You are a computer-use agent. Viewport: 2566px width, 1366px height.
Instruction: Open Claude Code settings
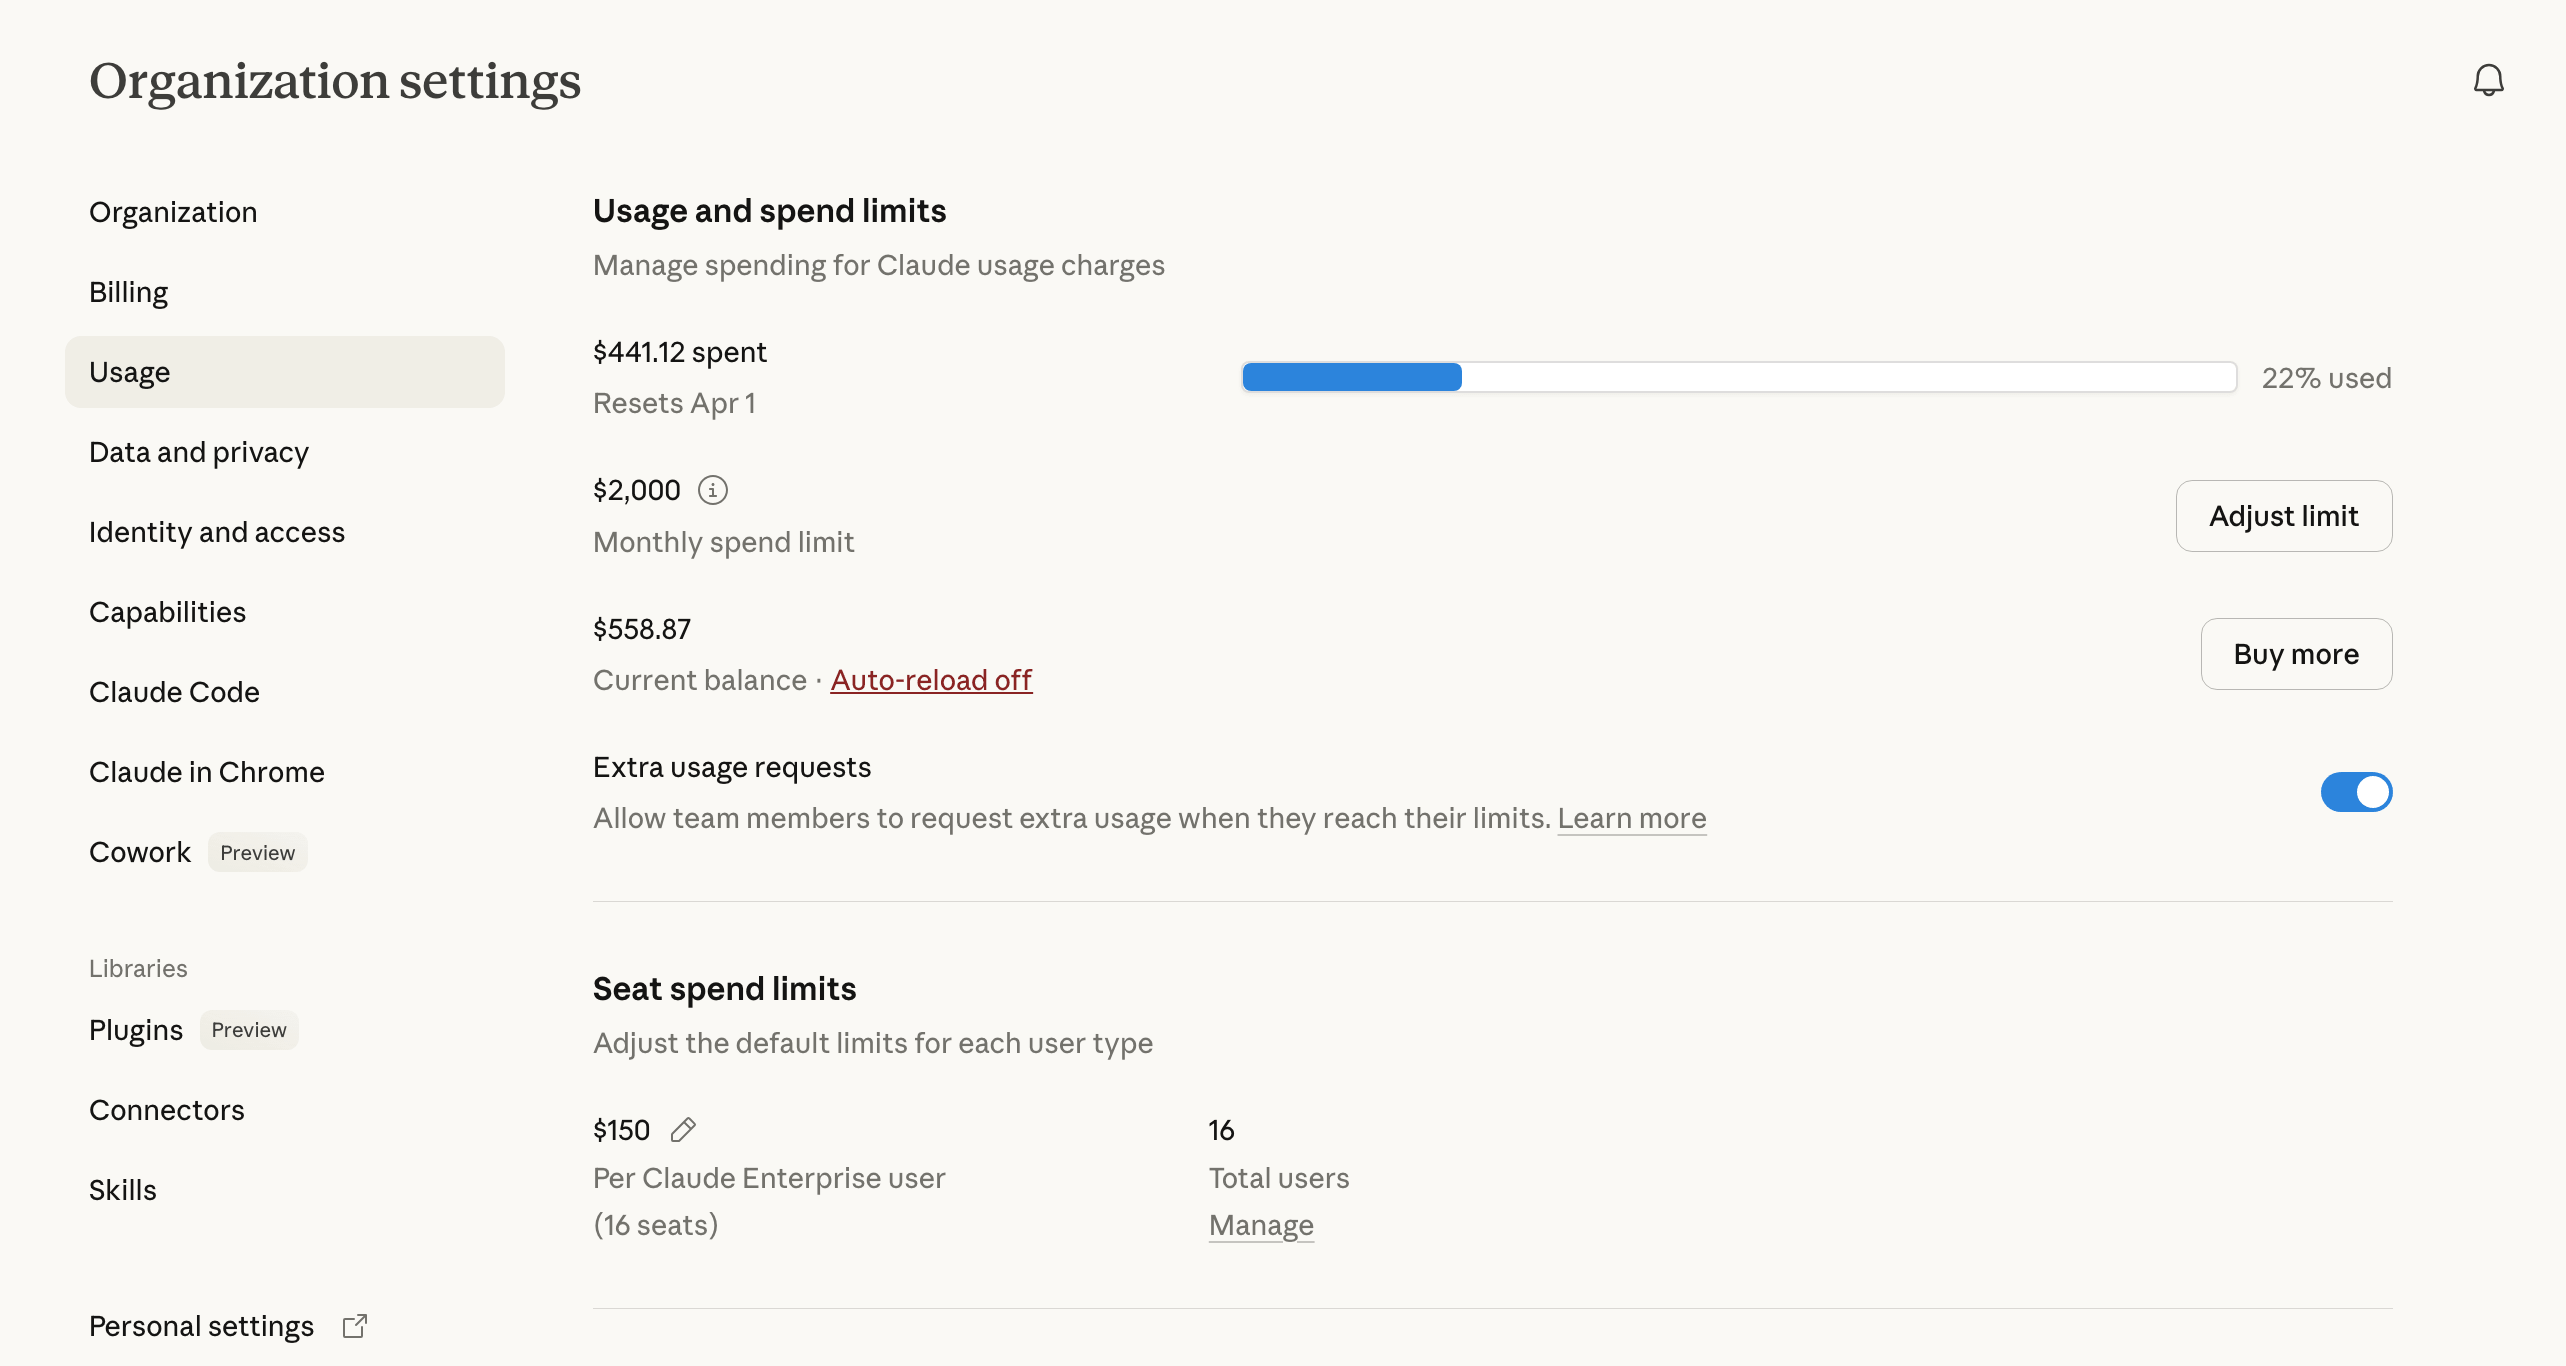click(x=174, y=692)
